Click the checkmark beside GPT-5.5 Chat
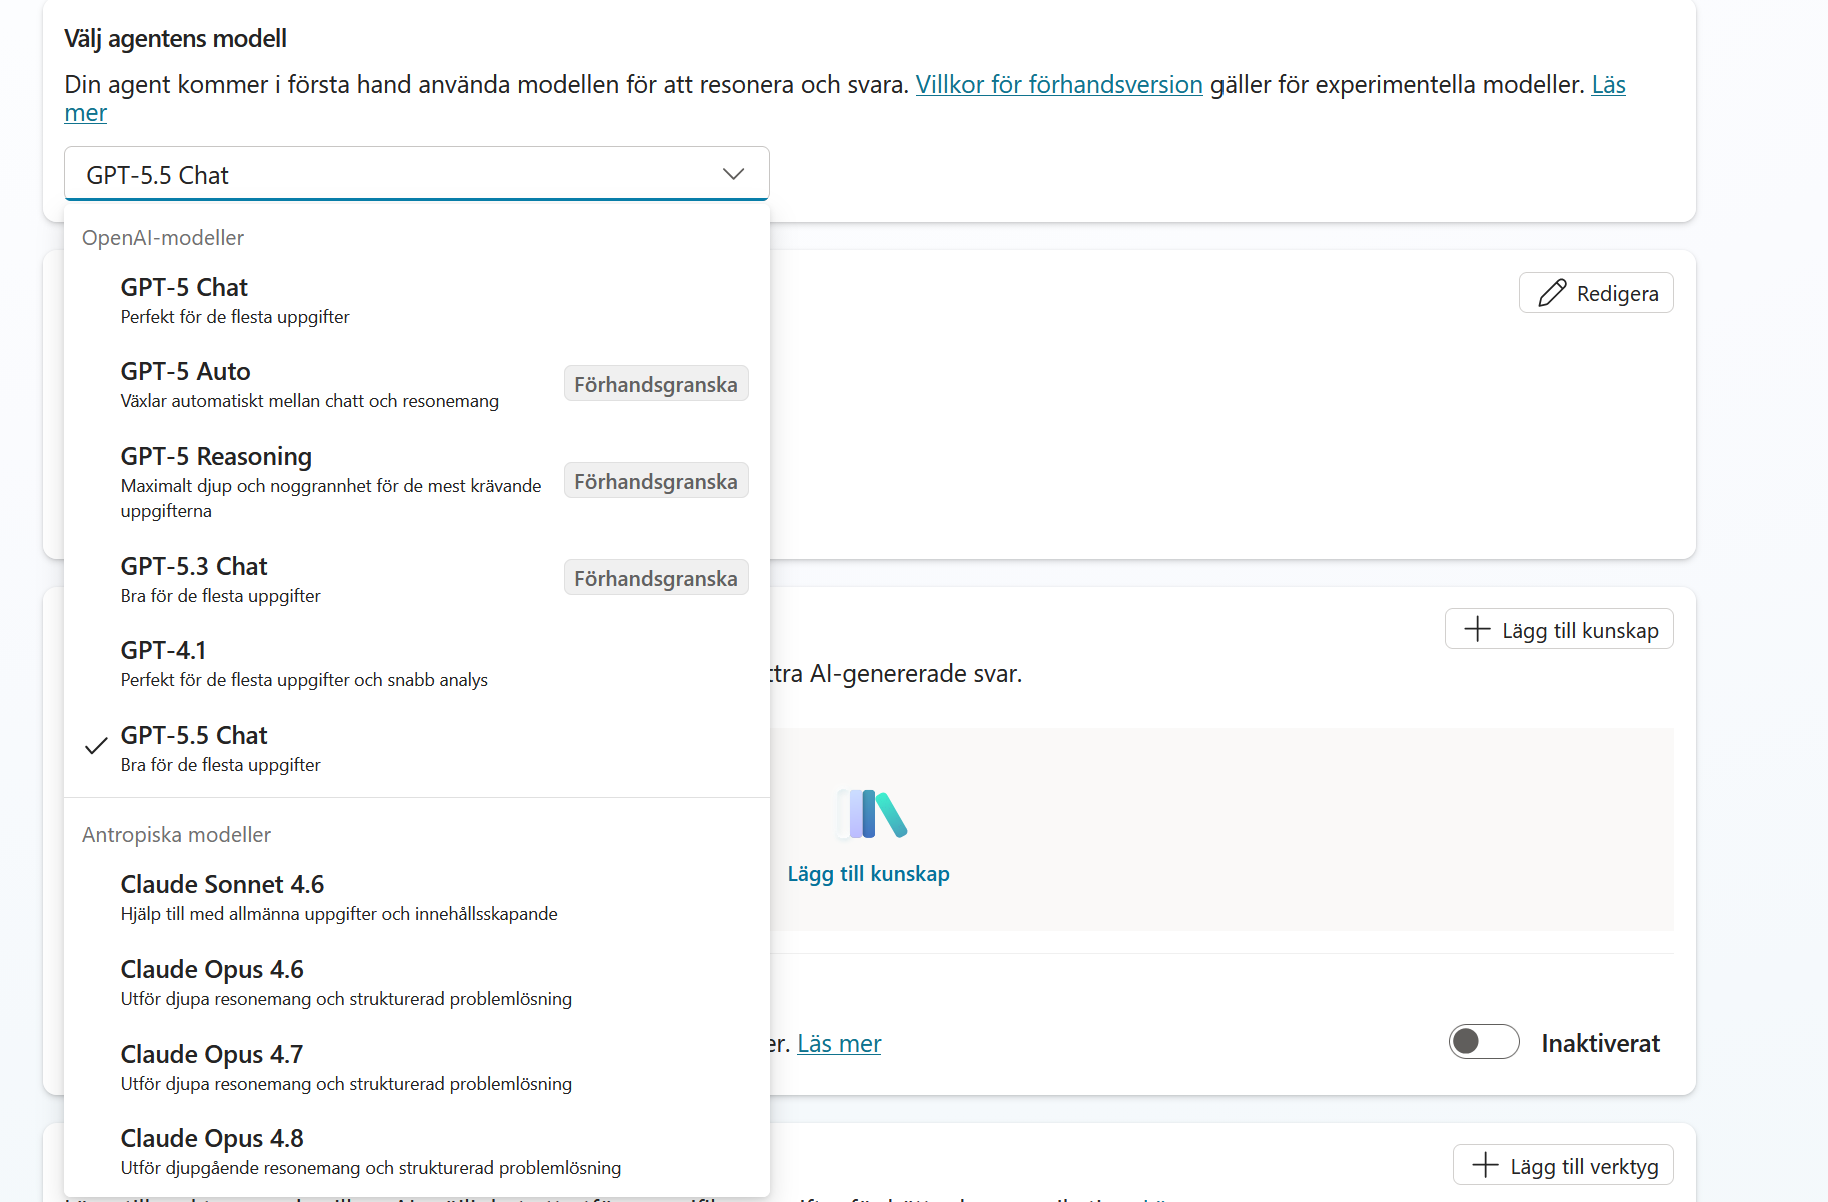1828x1202 pixels. [x=96, y=746]
